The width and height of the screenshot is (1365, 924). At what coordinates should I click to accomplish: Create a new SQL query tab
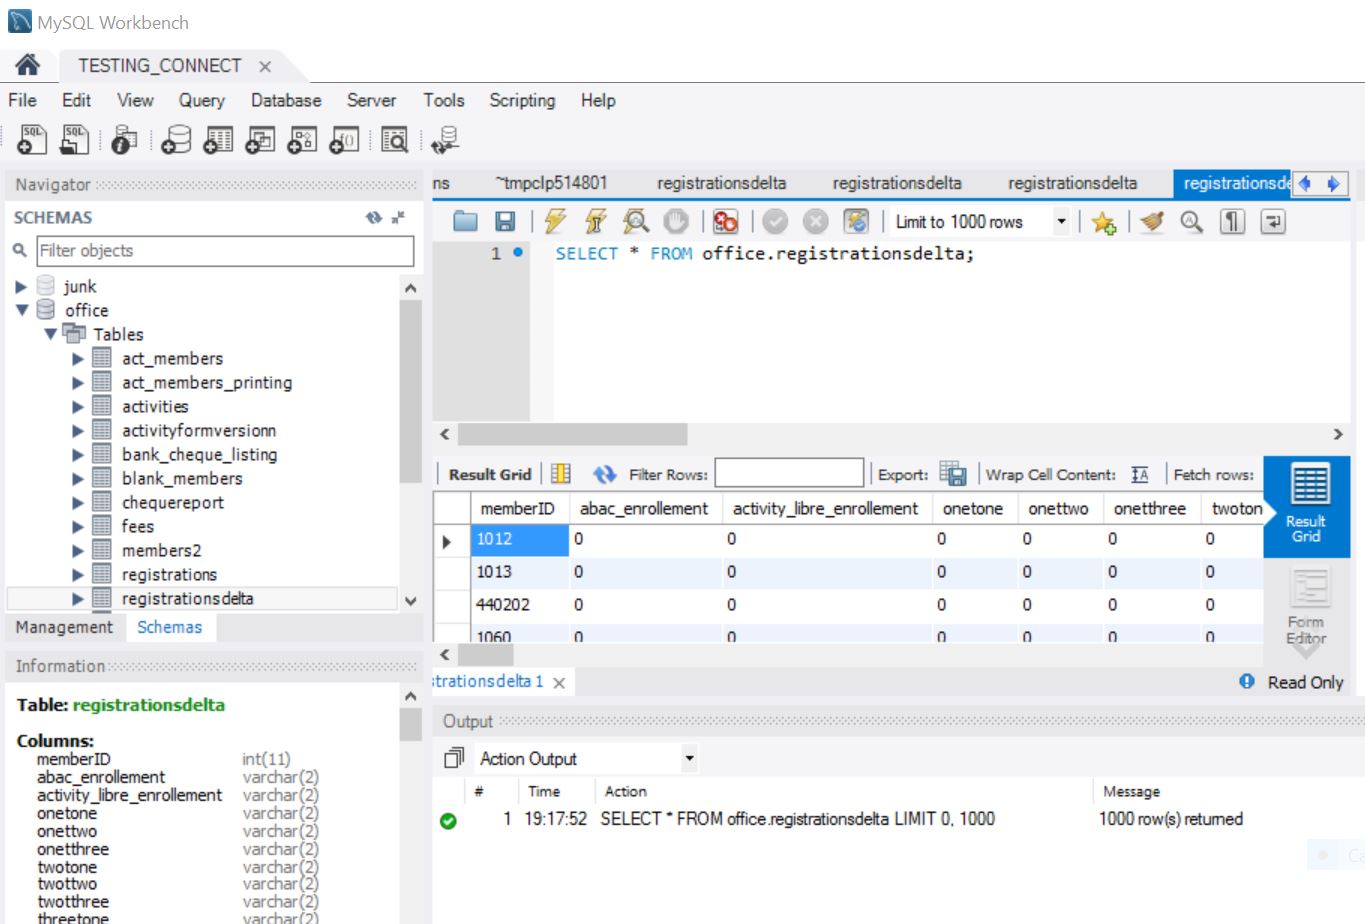tap(32, 139)
